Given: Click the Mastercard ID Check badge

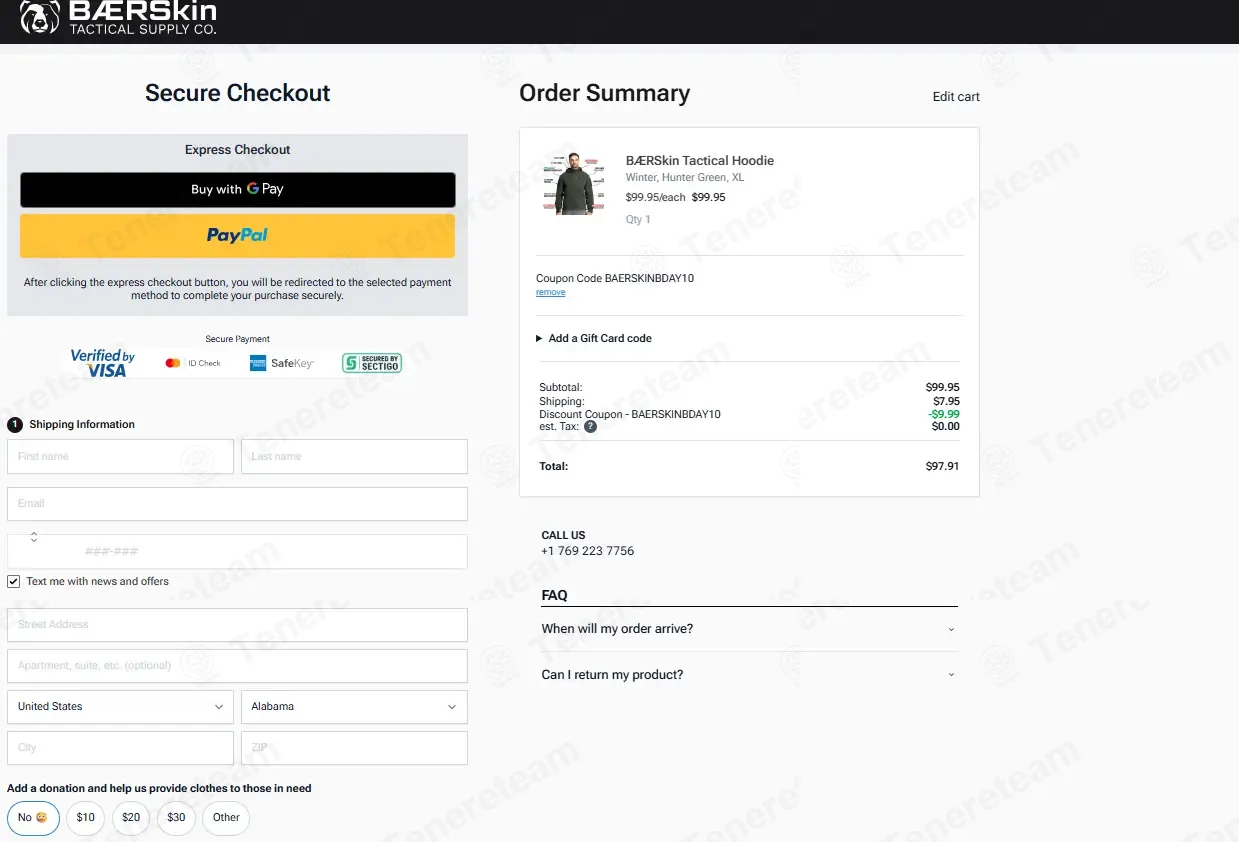Looking at the screenshot, I should pyautogui.click(x=192, y=363).
